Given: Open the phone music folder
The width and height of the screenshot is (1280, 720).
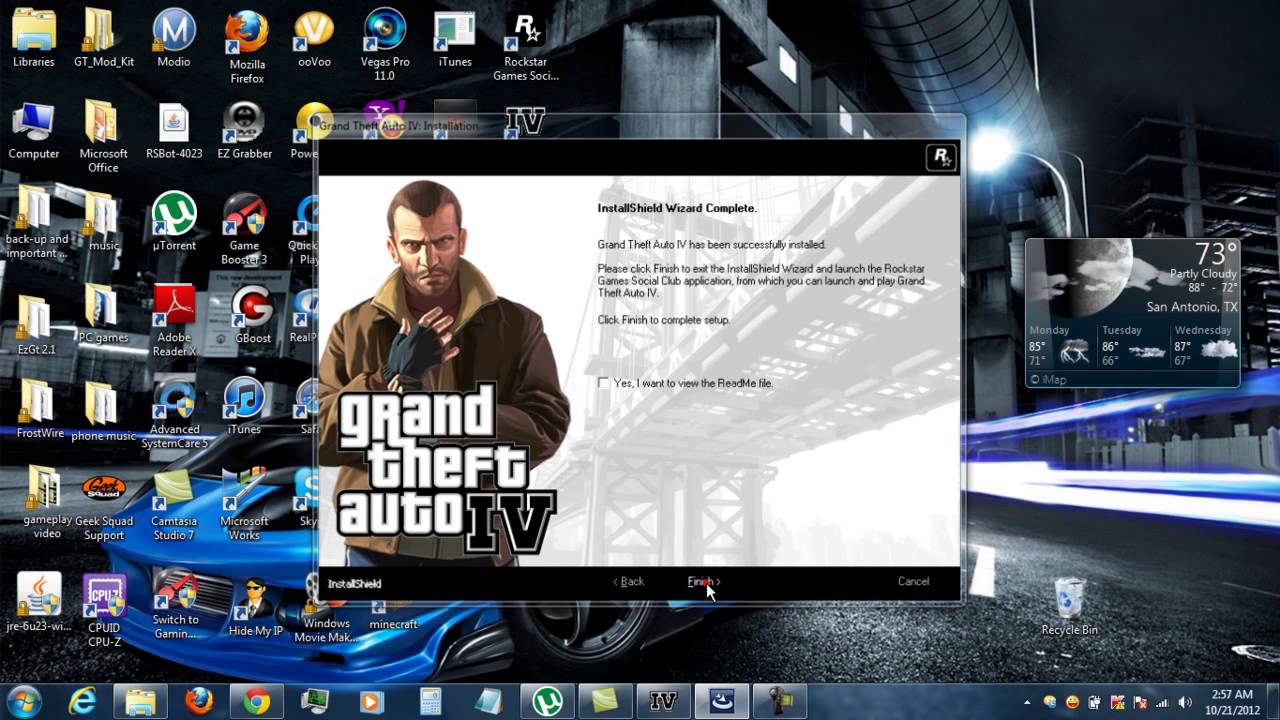Looking at the screenshot, I should (x=103, y=412).
